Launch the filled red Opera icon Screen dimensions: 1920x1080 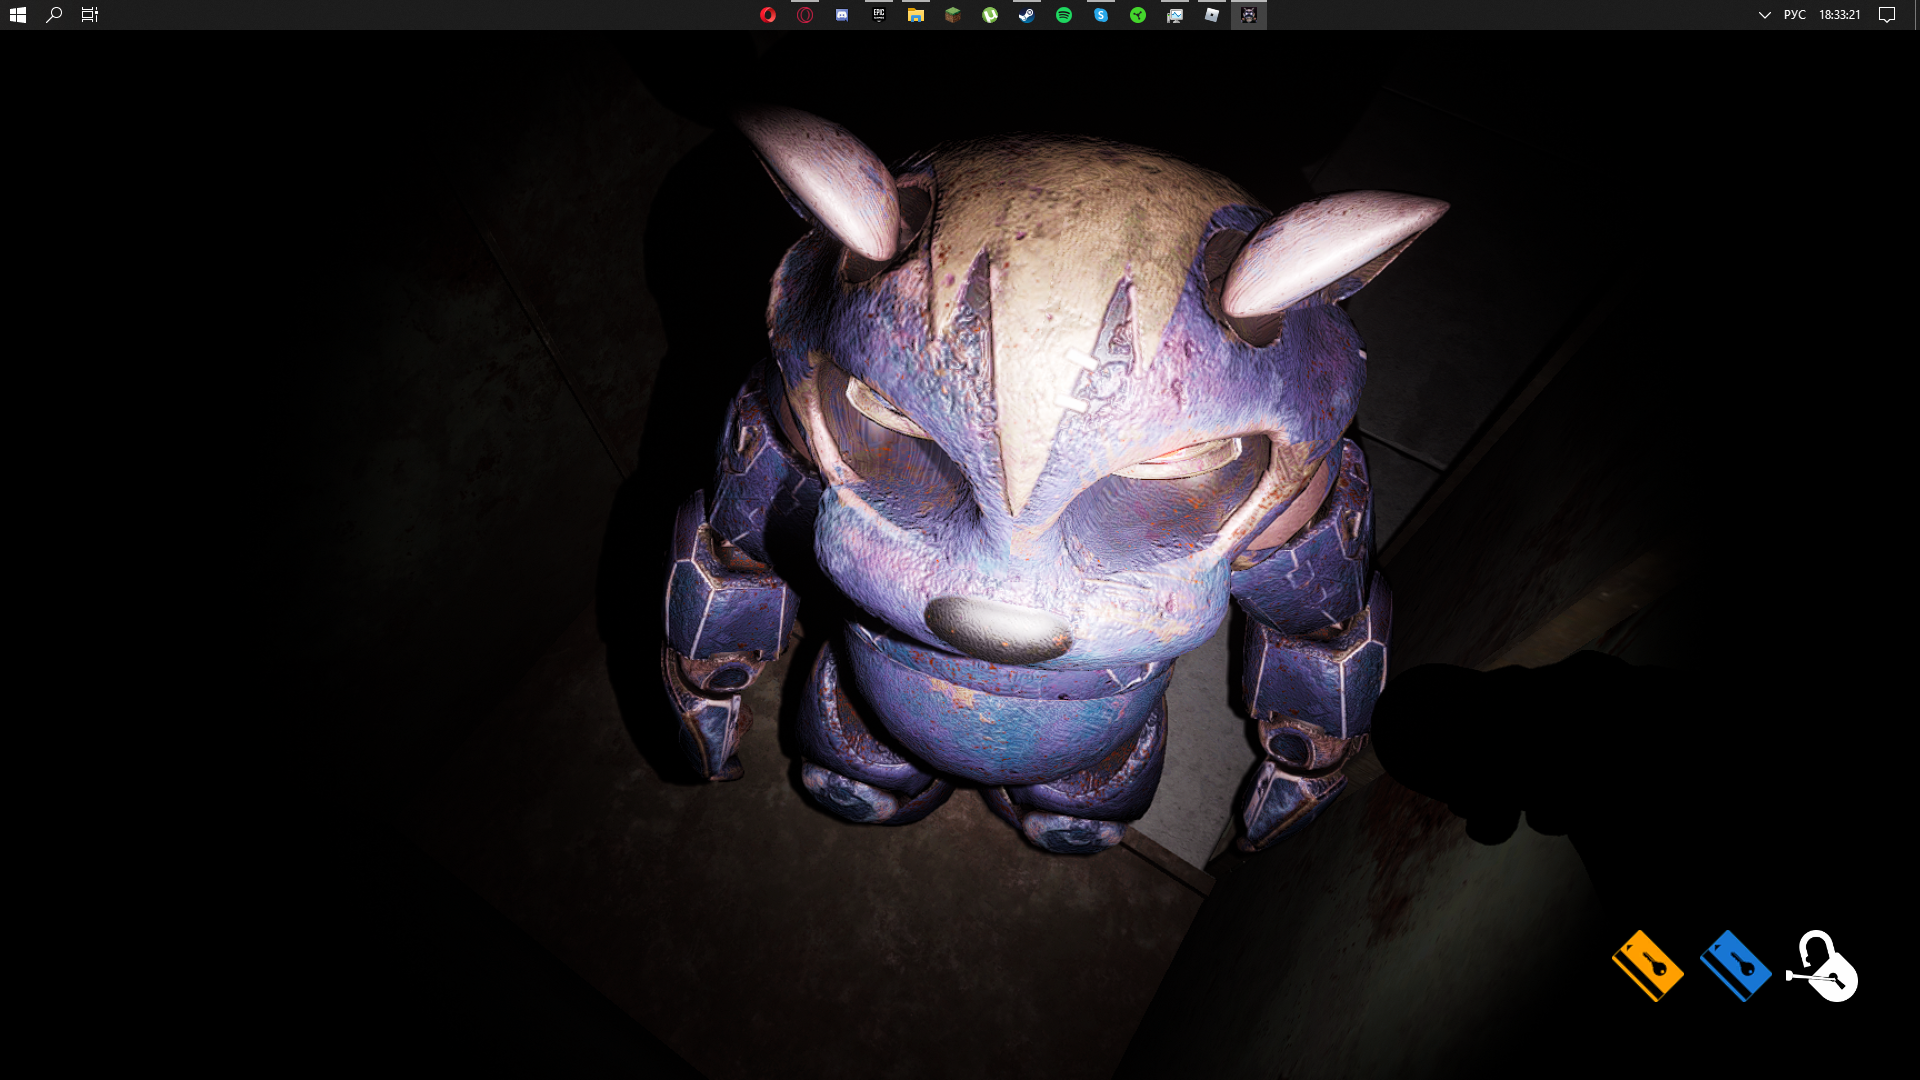click(x=768, y=15)
